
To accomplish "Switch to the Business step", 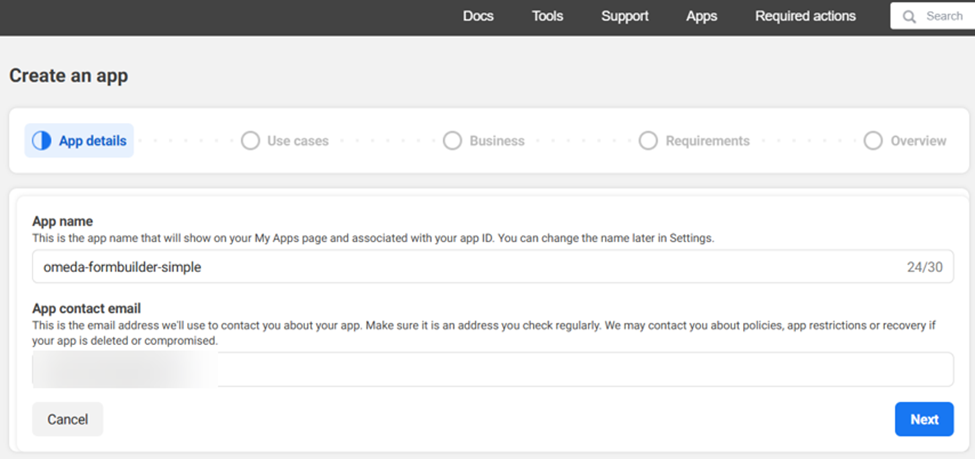I will click(497, 141).
